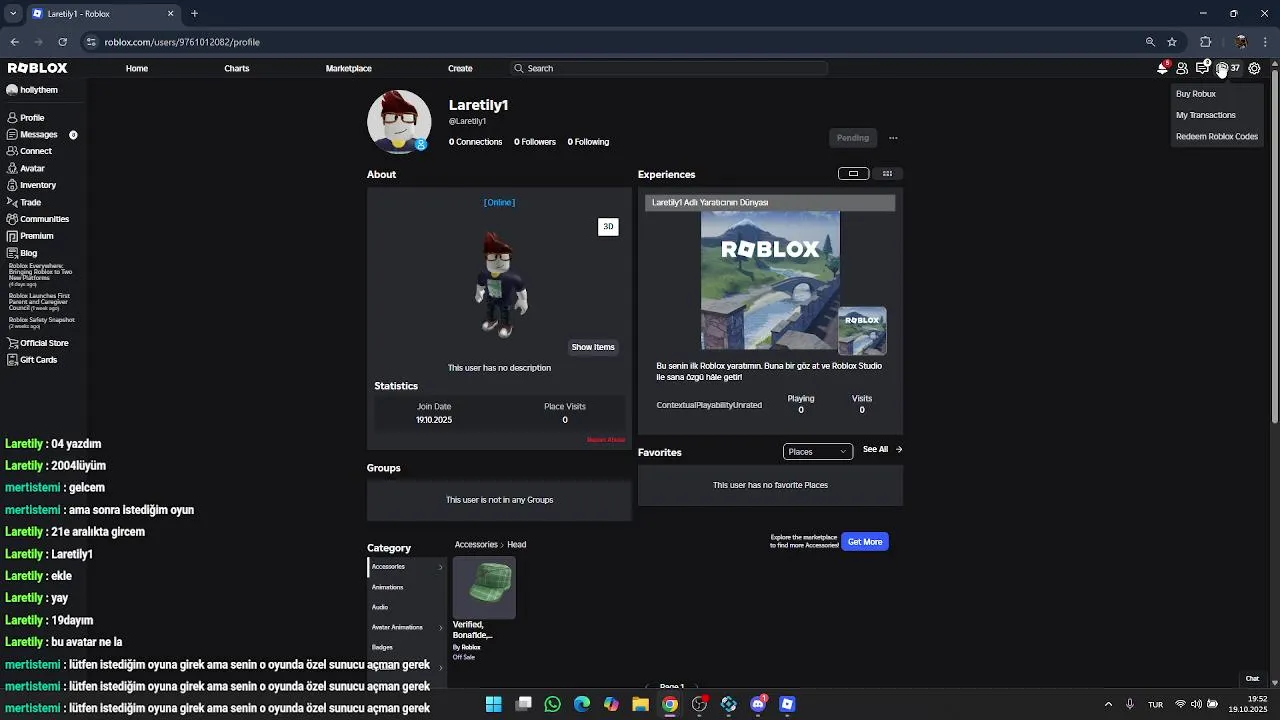
Task: Switch Experiences to grid view
Action: (887, 174)
